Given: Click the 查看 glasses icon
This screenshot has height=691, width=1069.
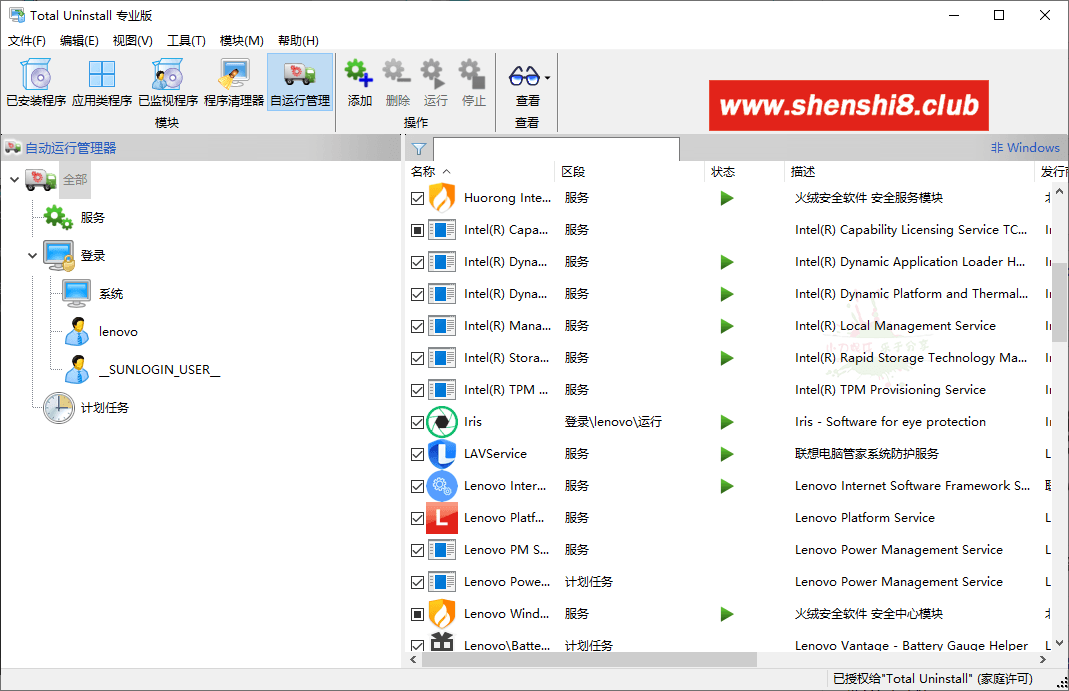Looking at the screenshot, I should pyautogui.click(x=524, y=76).
